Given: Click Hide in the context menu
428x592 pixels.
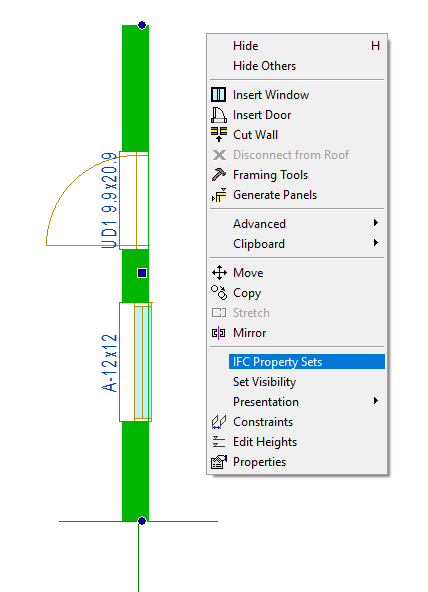Looking at the screenshot, I should tap(246, 46).
